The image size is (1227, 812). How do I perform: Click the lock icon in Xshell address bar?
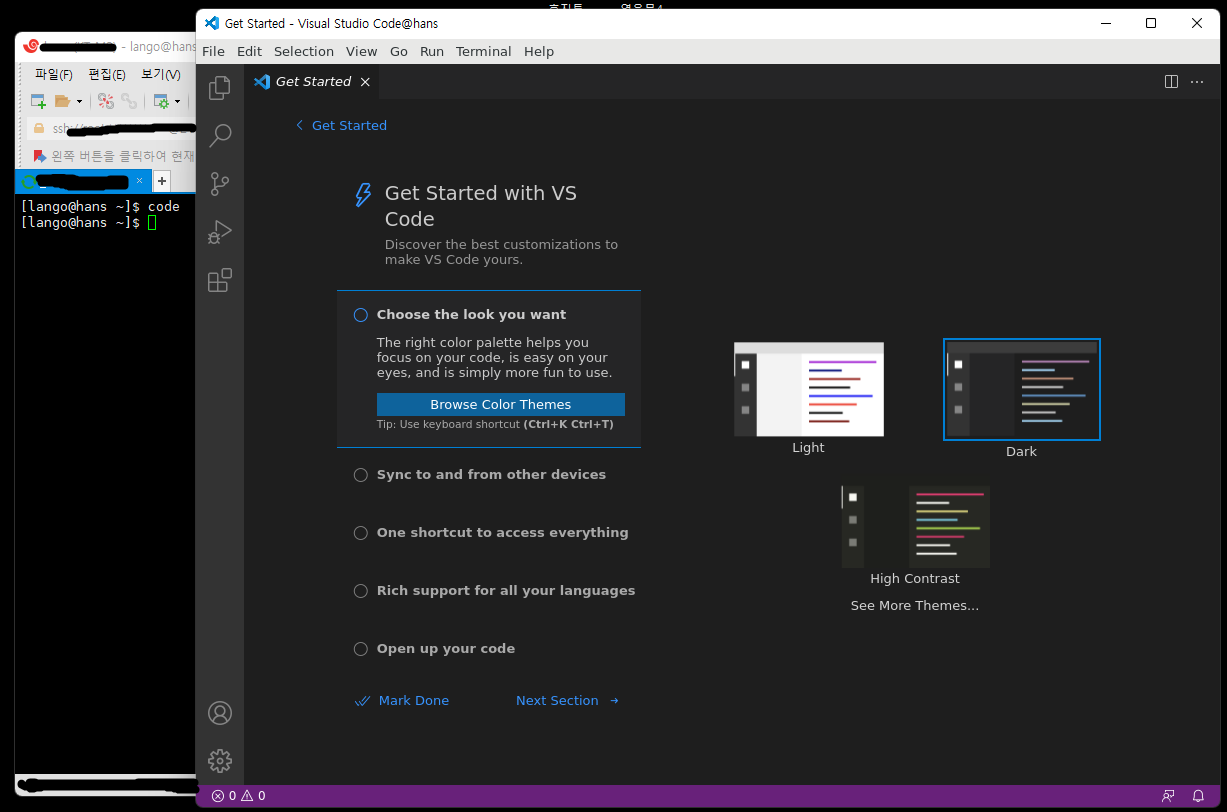[x=39, y=128]
